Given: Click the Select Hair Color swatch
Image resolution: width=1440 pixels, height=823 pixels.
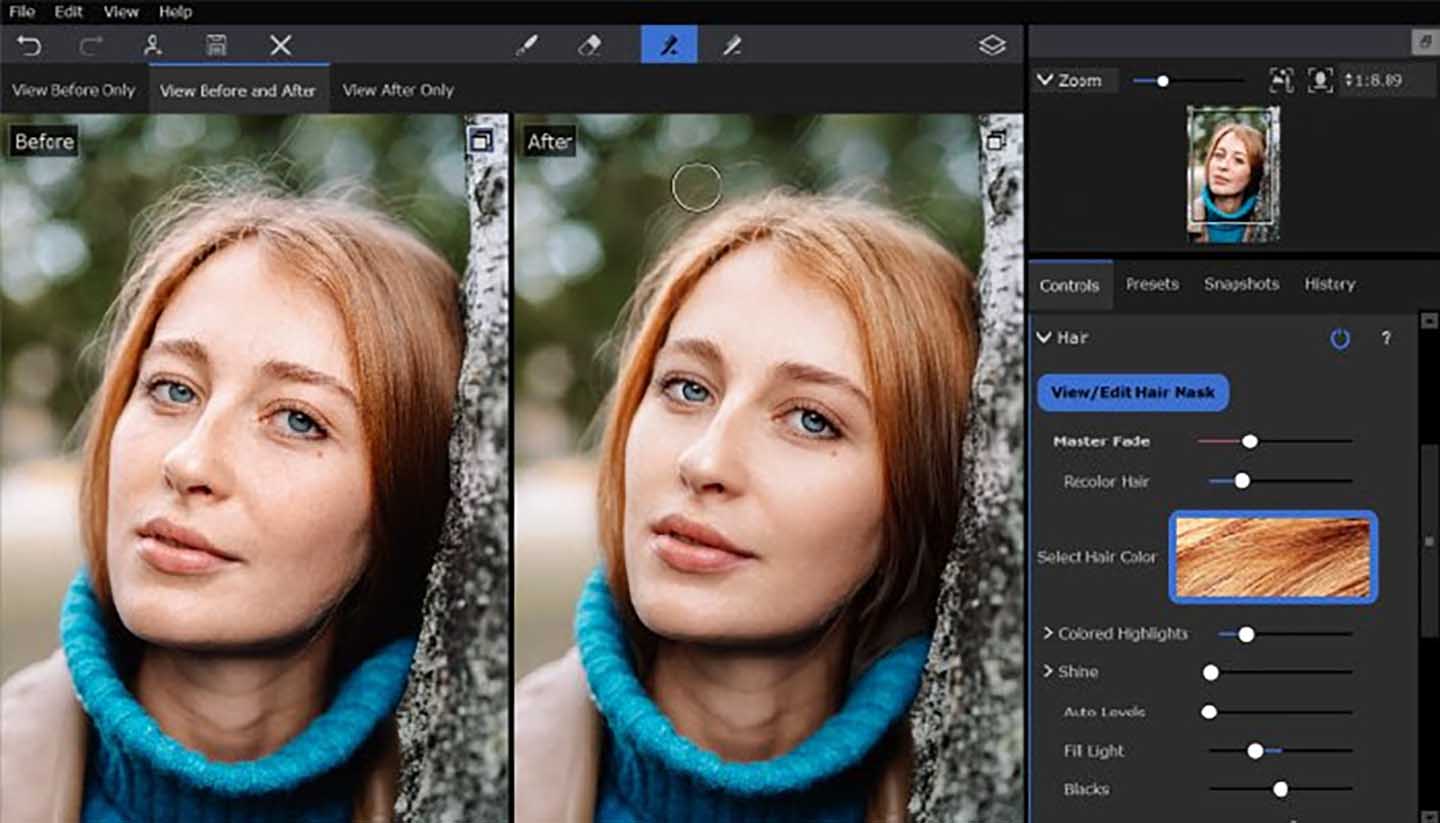Looking at the screenshot, I should pos(1273,557).
